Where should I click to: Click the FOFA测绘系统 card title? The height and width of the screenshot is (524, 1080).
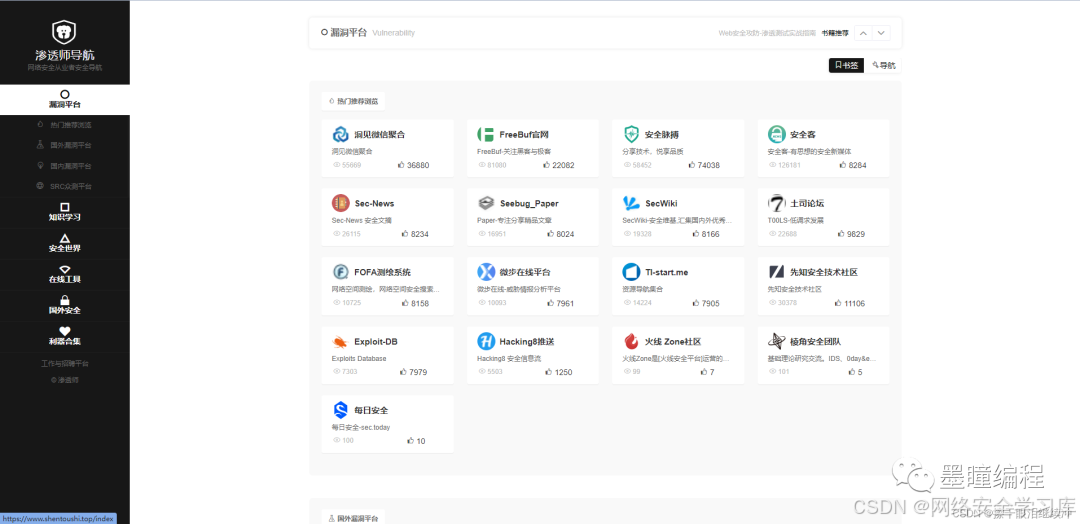[x=382, y=273]
